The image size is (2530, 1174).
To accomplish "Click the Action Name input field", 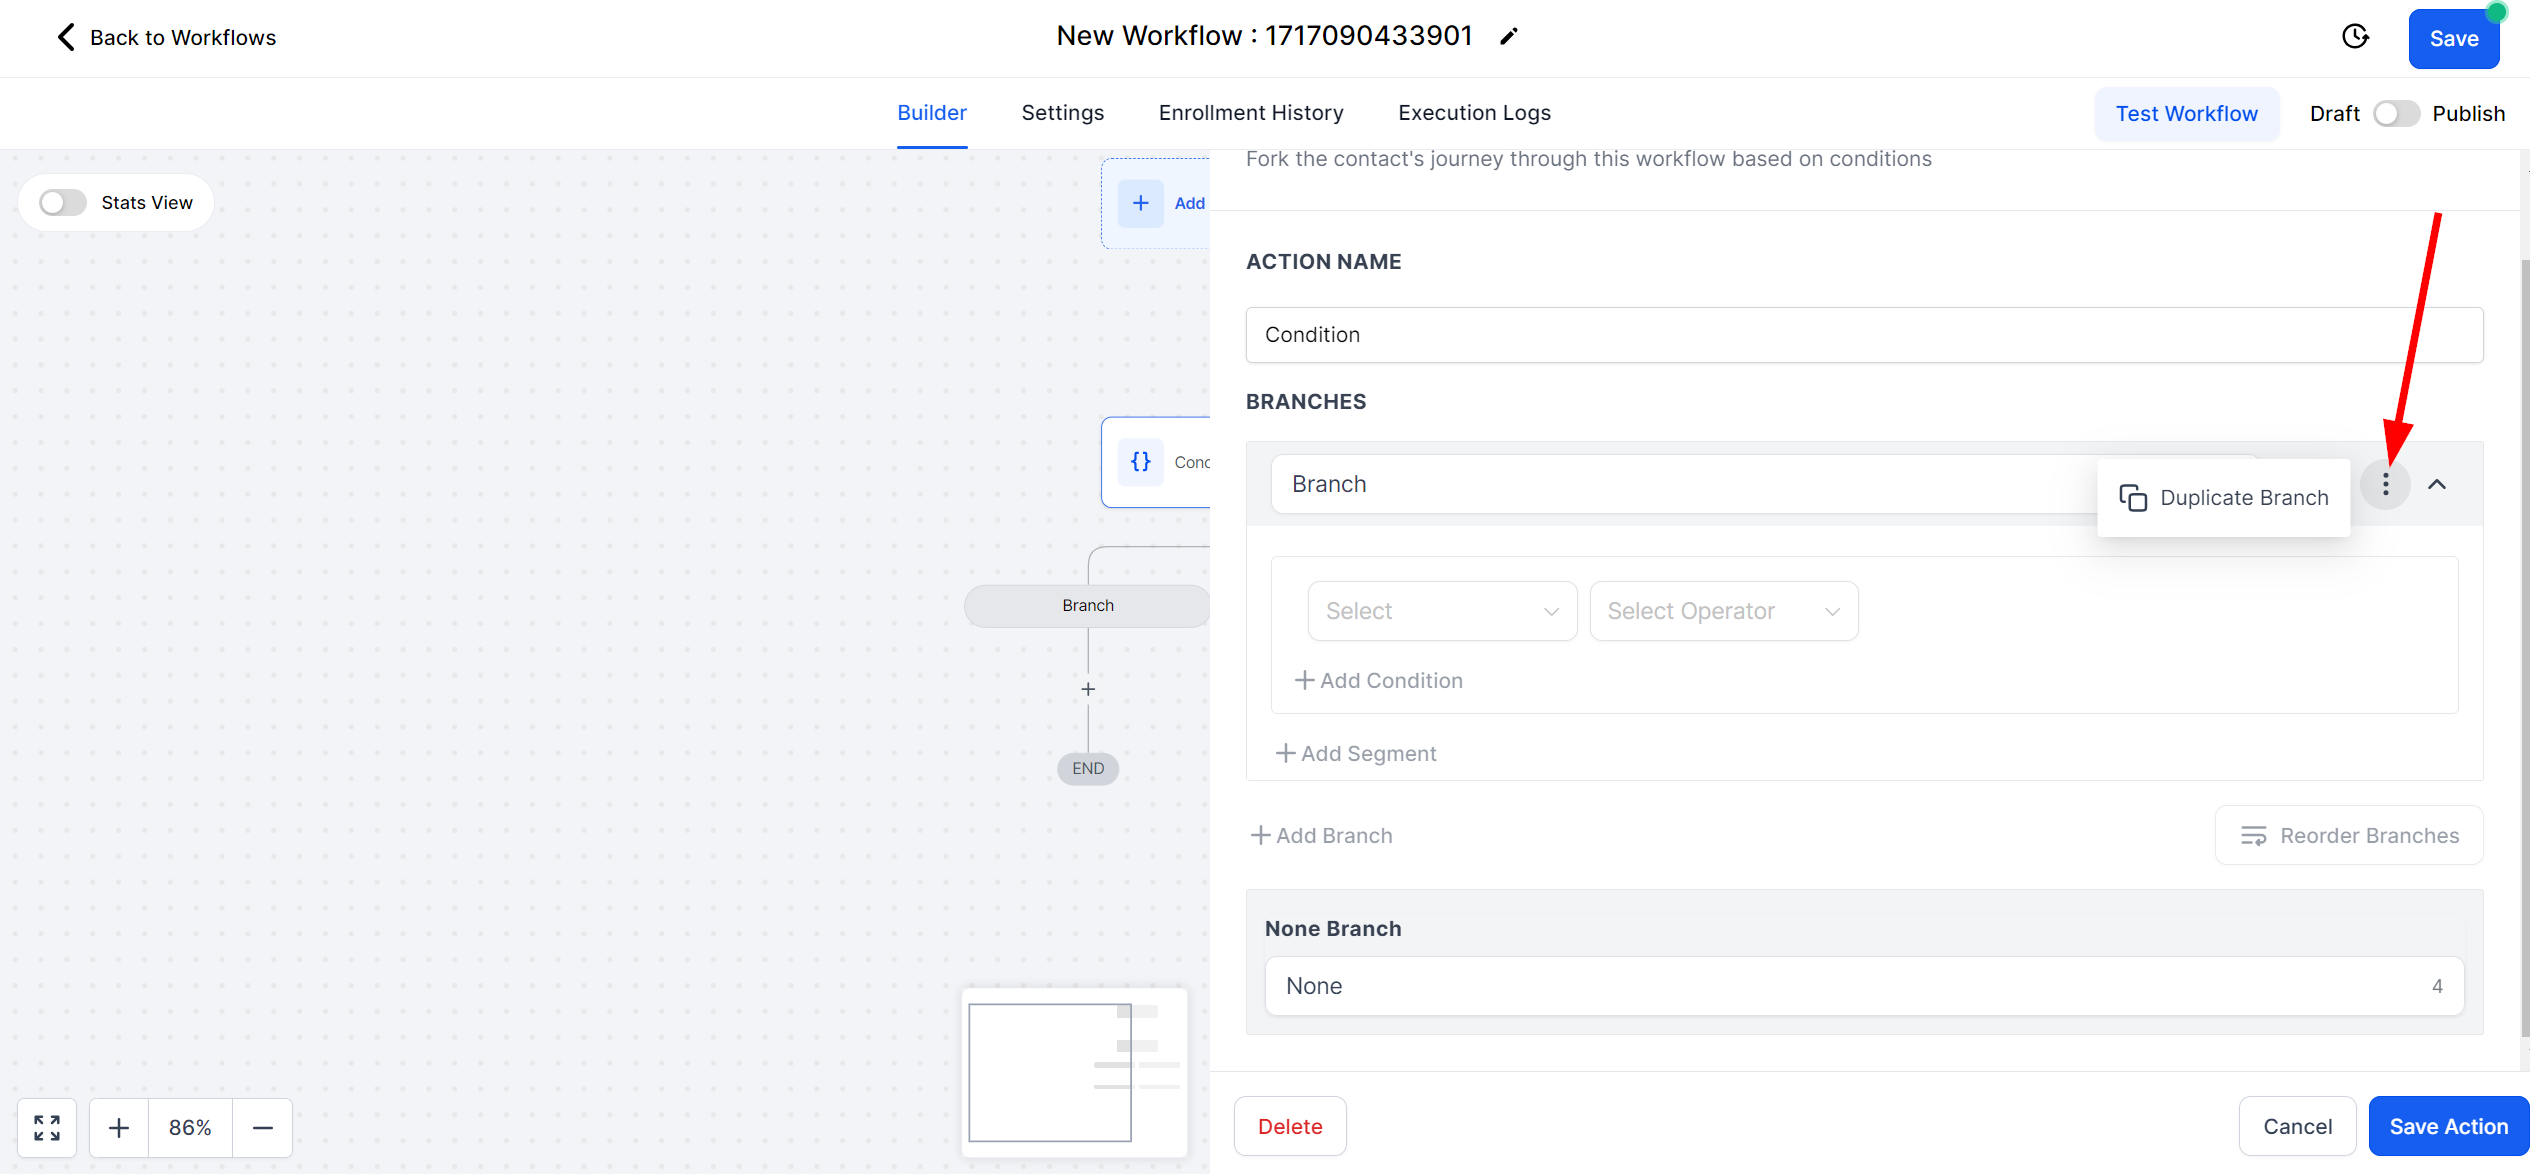I will point(1863,335).
